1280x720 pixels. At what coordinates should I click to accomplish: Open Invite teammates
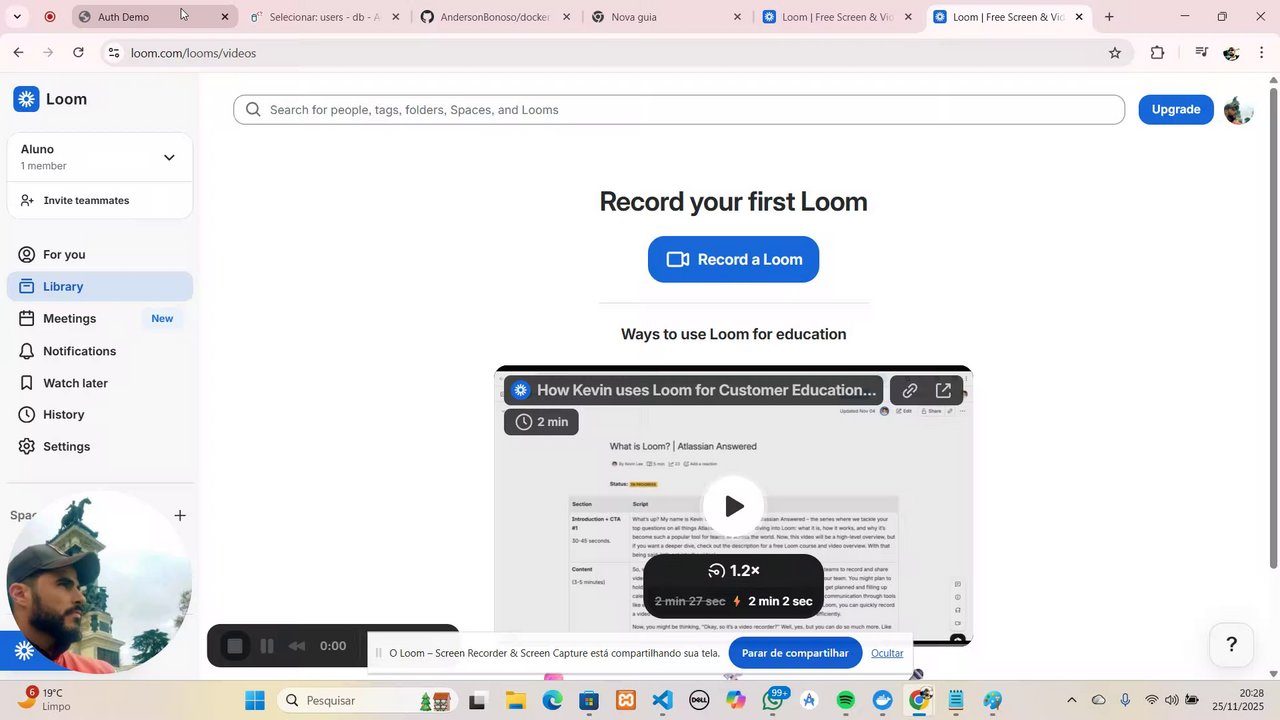point(86,200)
